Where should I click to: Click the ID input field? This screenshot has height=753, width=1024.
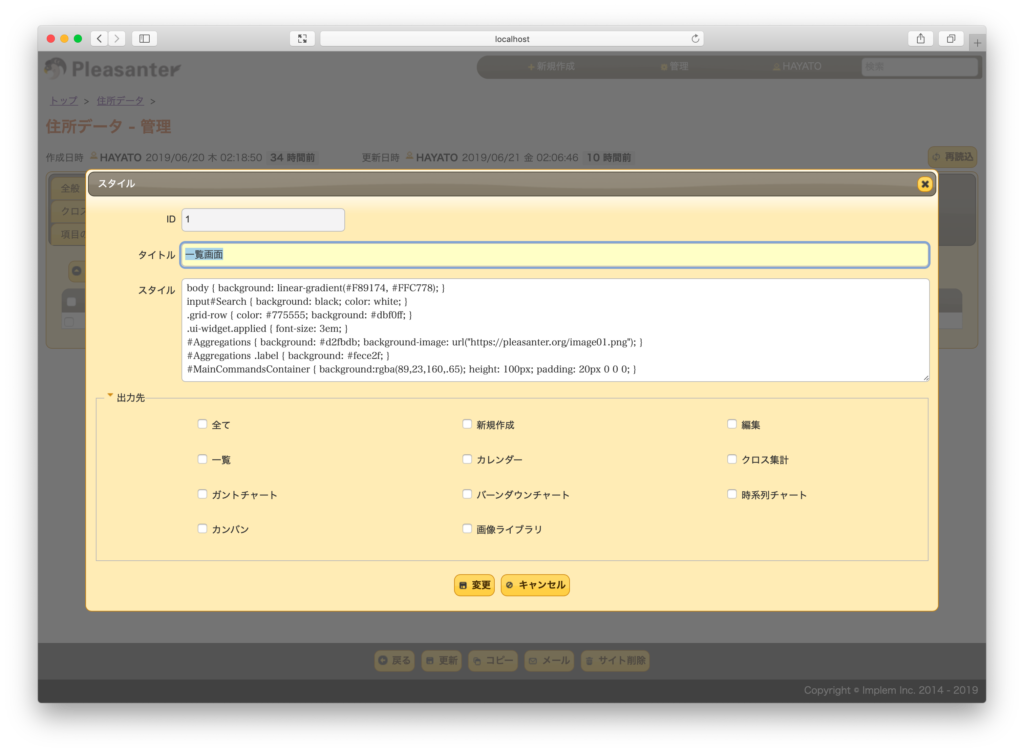pyautogui.click(x=263, y=219)
